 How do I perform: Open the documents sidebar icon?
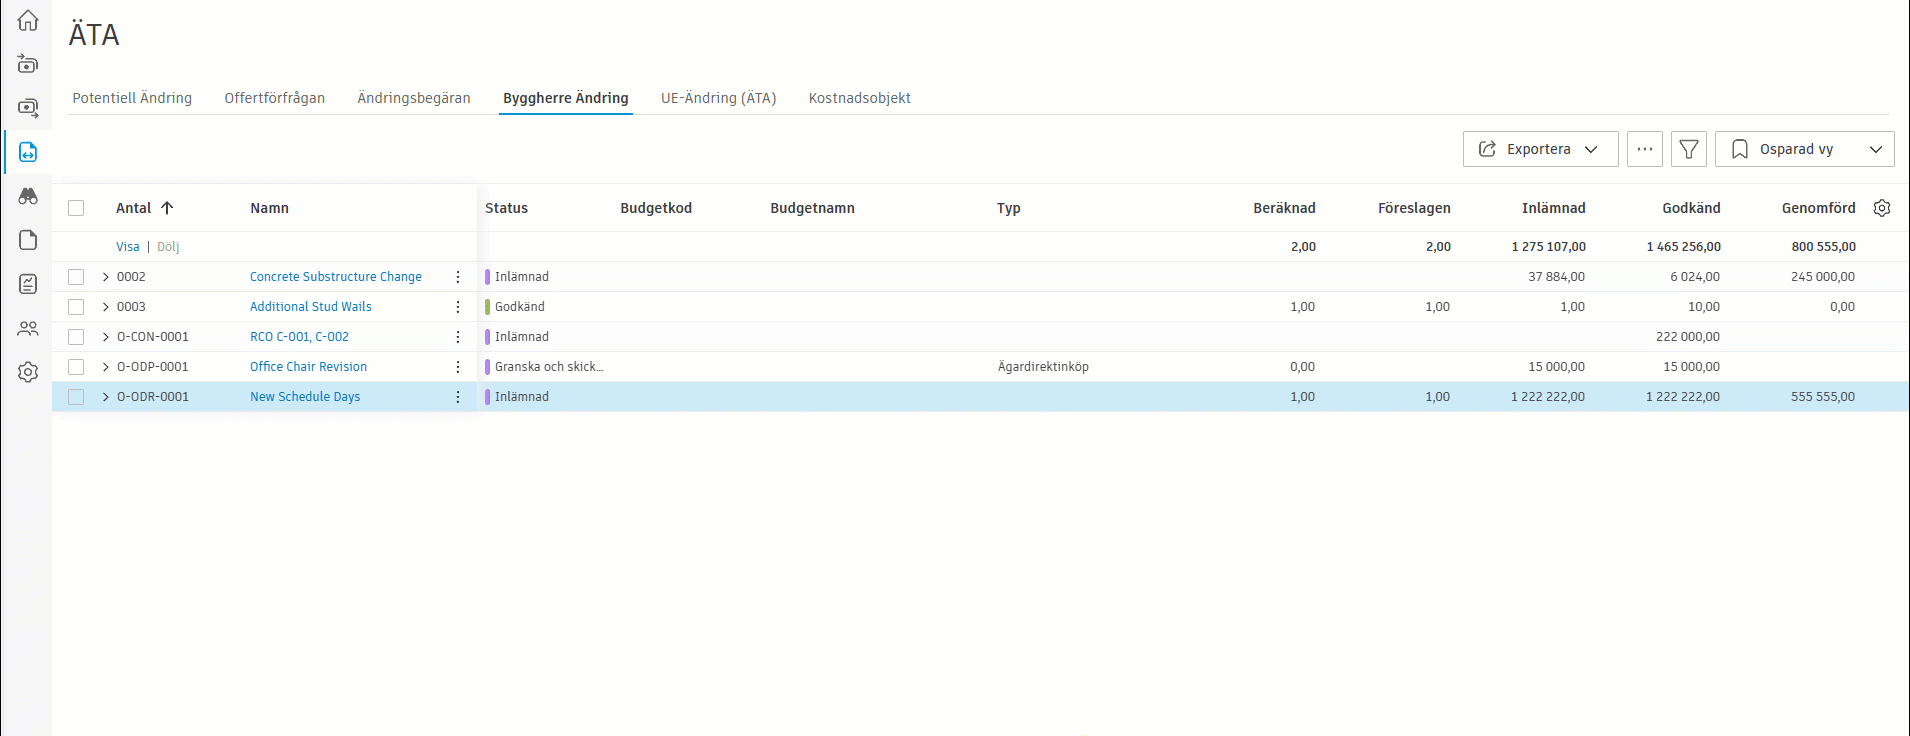coord(28,240)
